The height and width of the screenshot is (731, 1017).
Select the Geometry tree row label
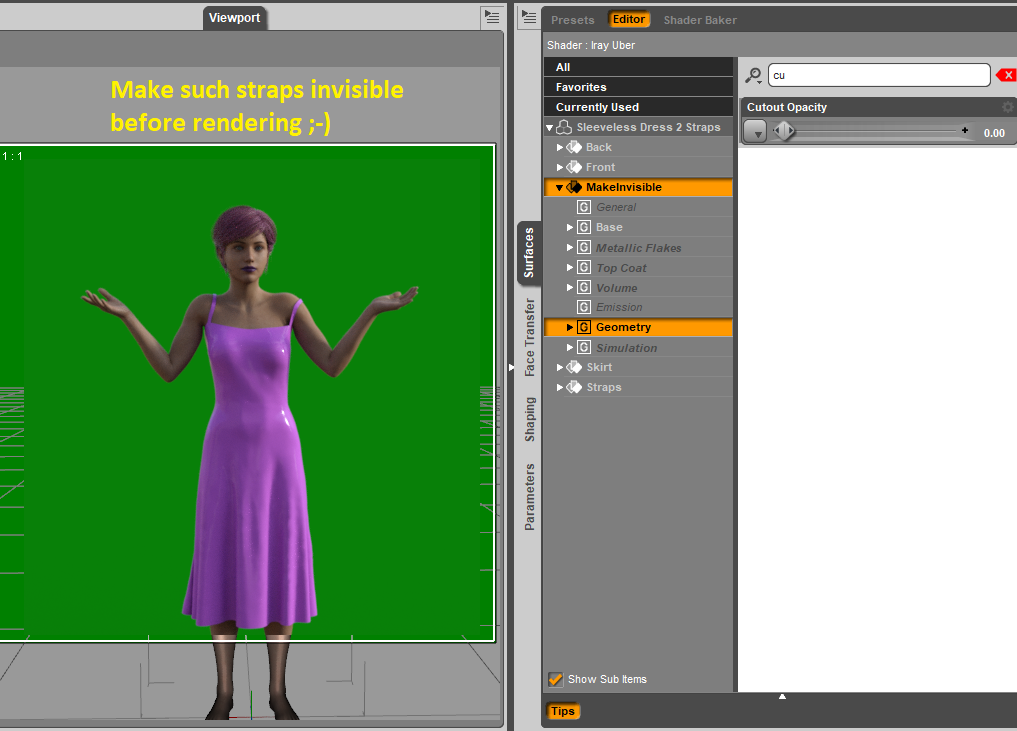pyautogui.click(x=623, y=328)
